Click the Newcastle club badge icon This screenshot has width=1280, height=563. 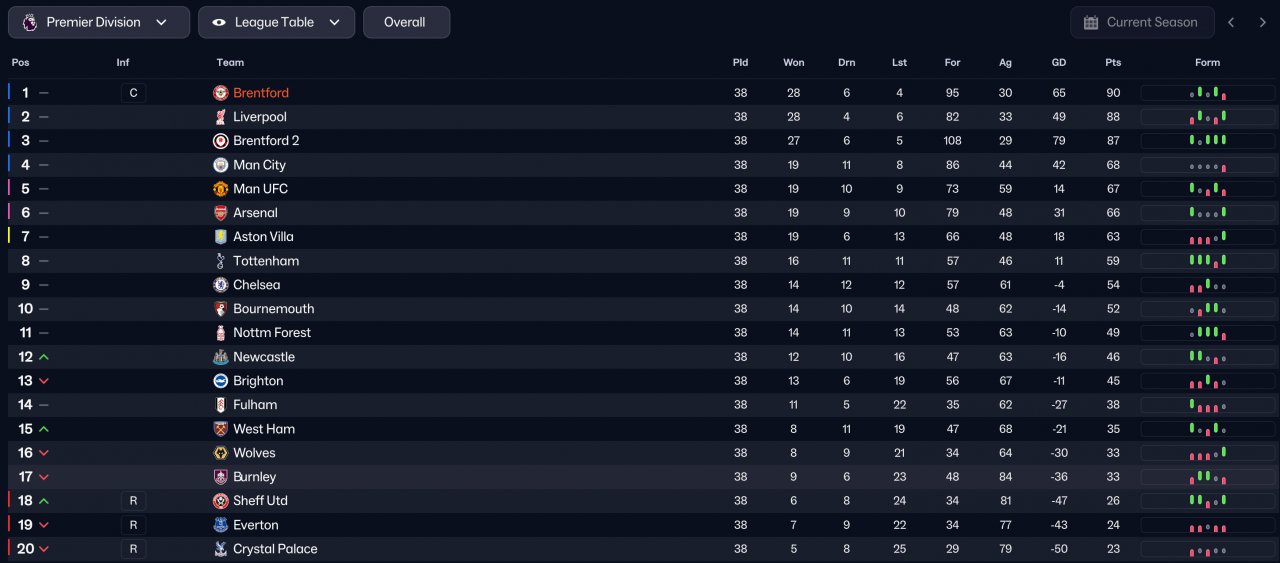pyautogui.click(x=221, y=357)
